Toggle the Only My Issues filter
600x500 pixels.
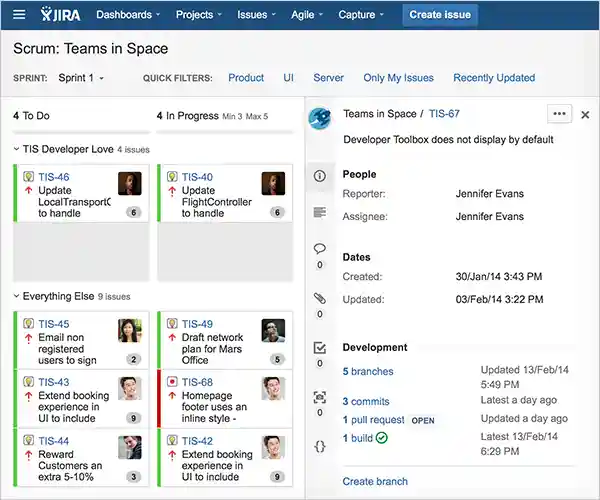(x=398, y=78)
